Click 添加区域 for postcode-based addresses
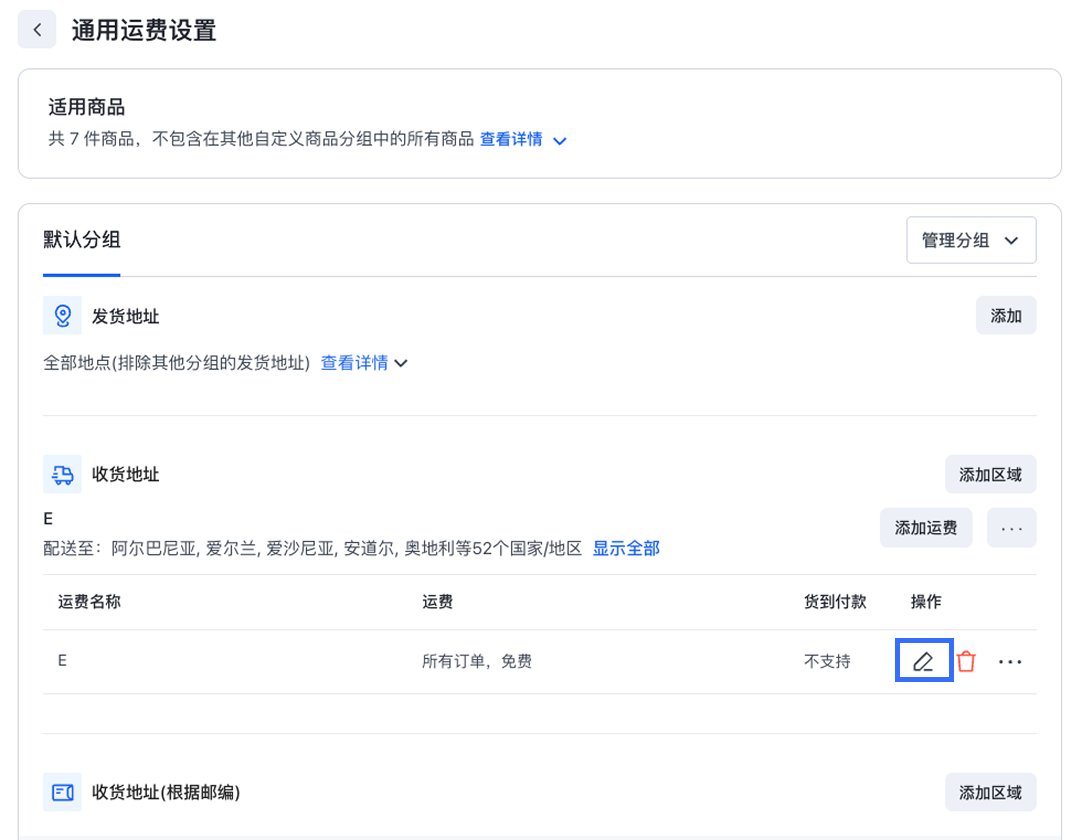Screen dimensions: 1082x840 (x=990, y=792)
